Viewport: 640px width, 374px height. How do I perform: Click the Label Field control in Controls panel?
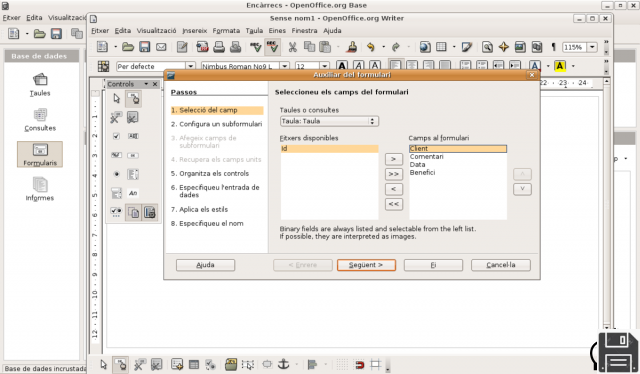click(133, 193)
